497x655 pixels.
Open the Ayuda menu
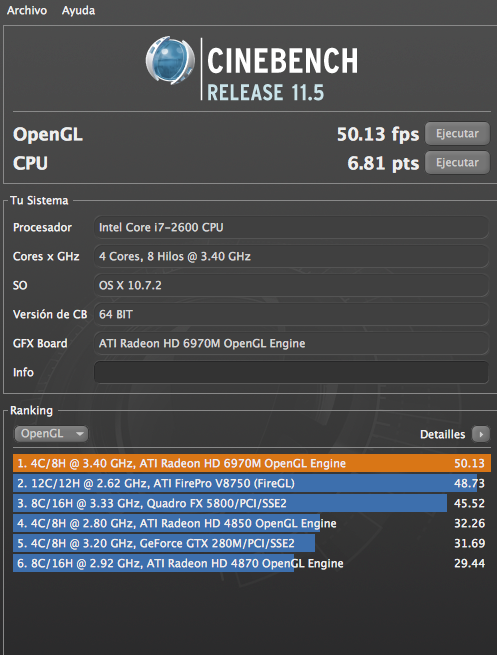(79, 10)
